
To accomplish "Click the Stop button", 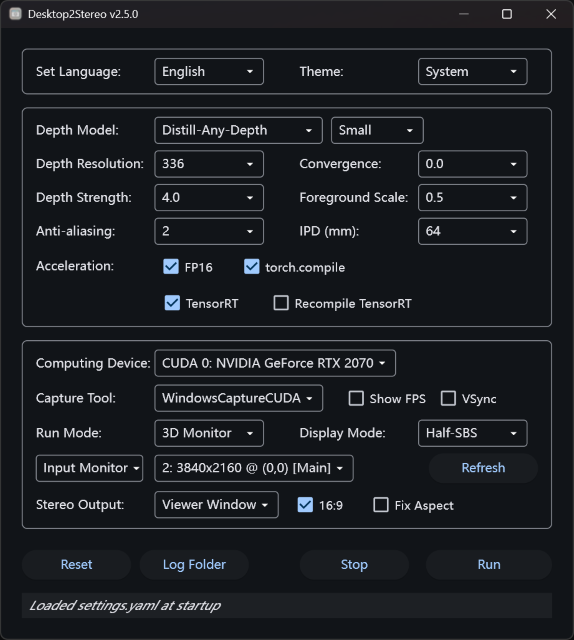I will coord(354,565).
